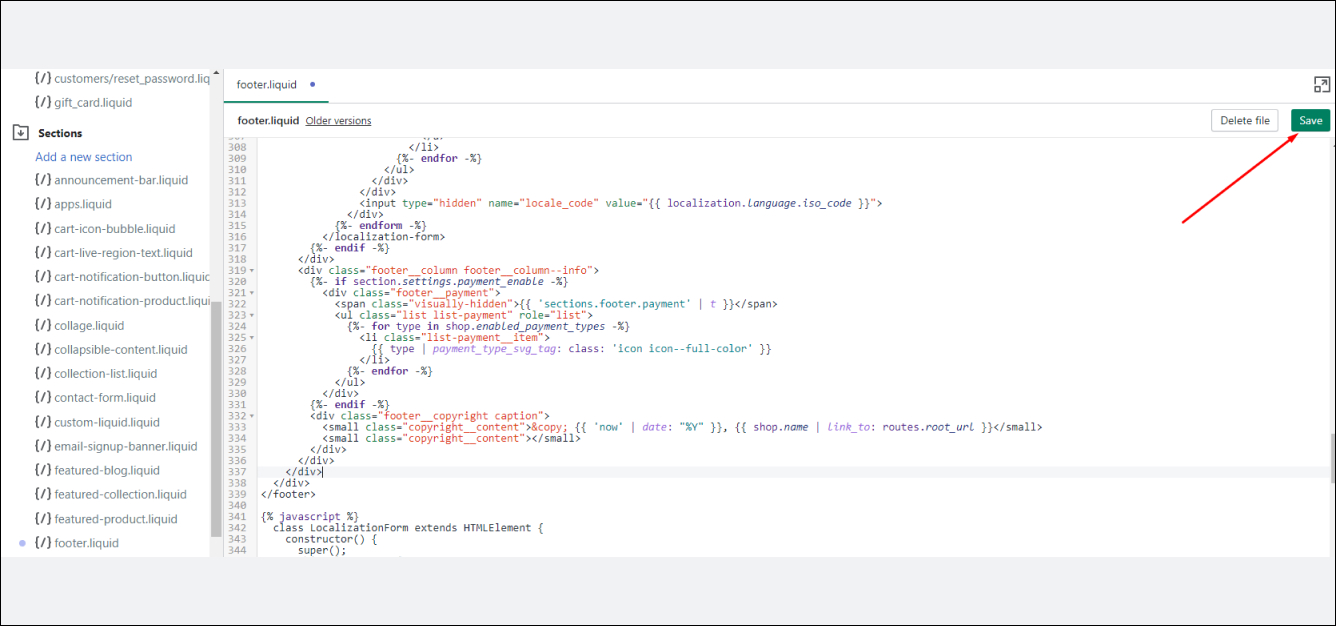Click the {% javascript %} line in code
The image size is (1336, 626).
point(310,517)
